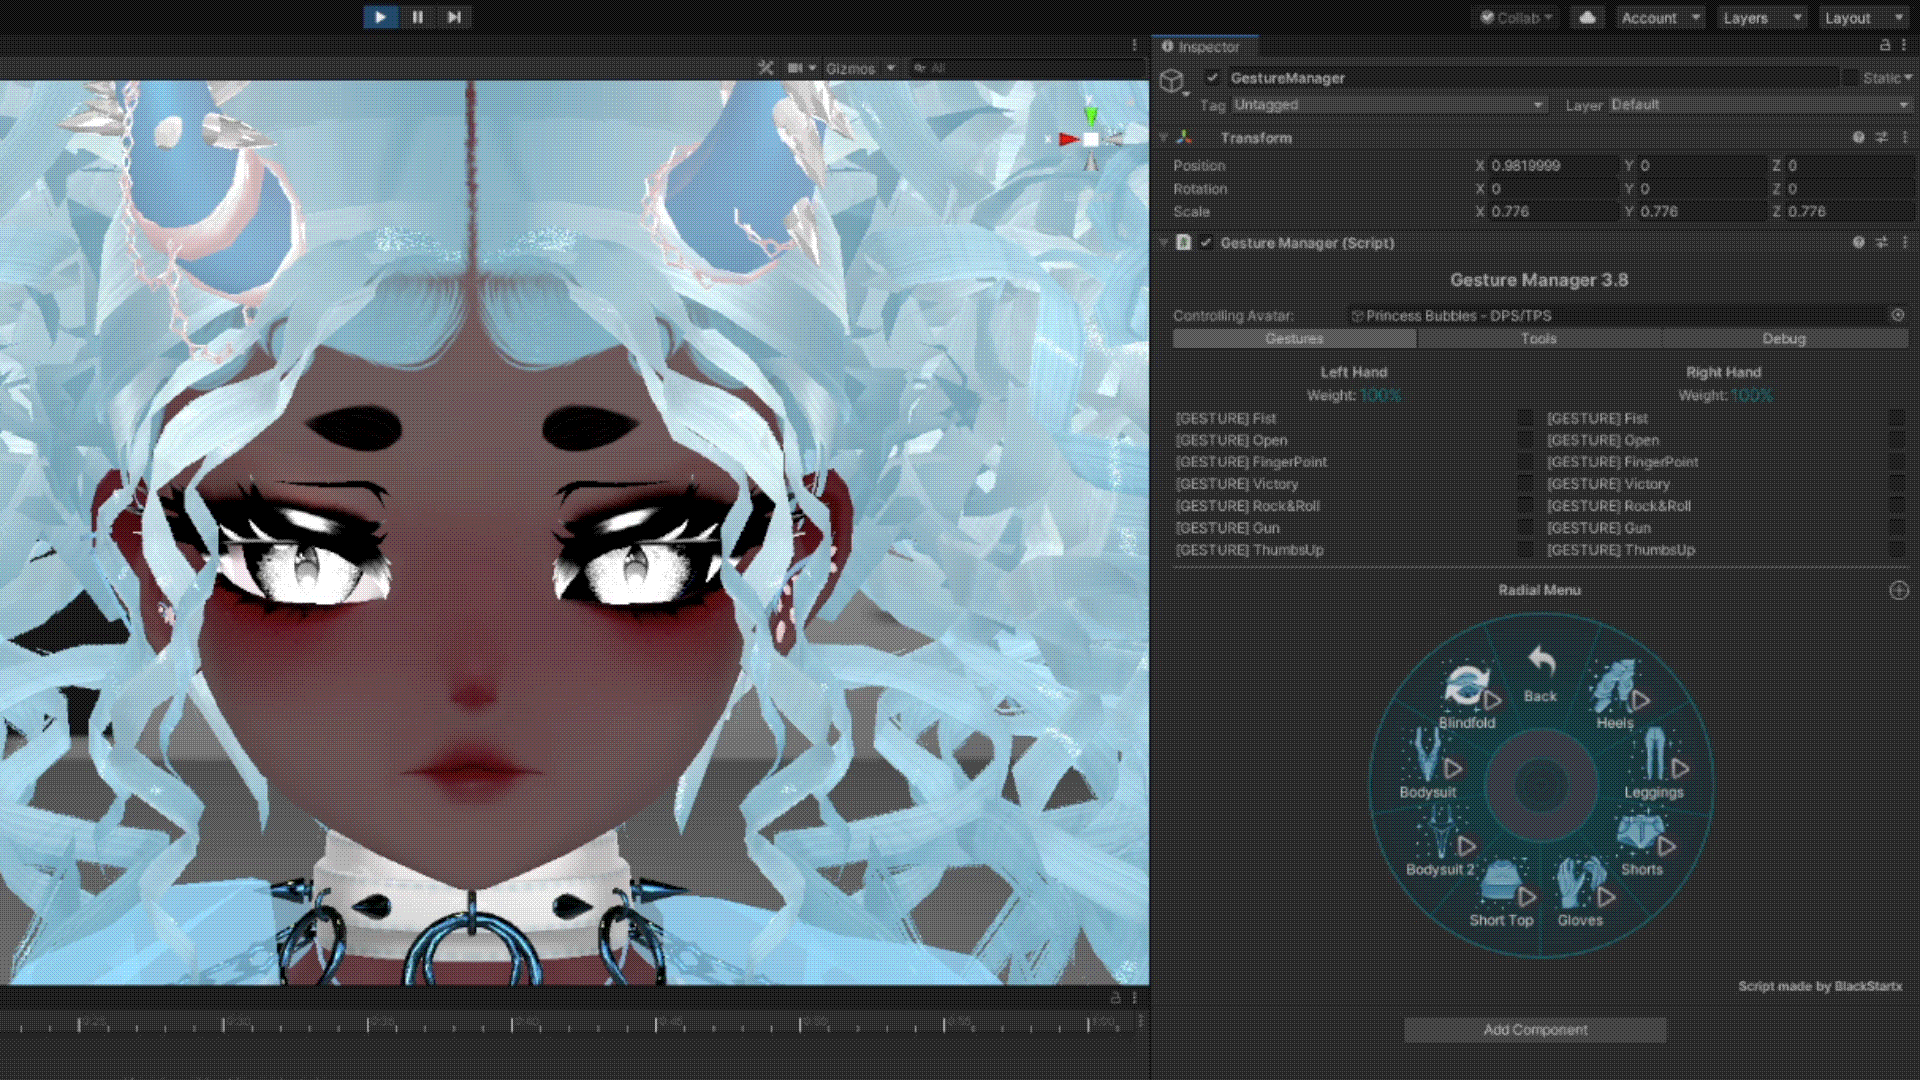The image size is (1920, 1080).
Task: Toggle the Static checkbox
Action: (1850, 77)
